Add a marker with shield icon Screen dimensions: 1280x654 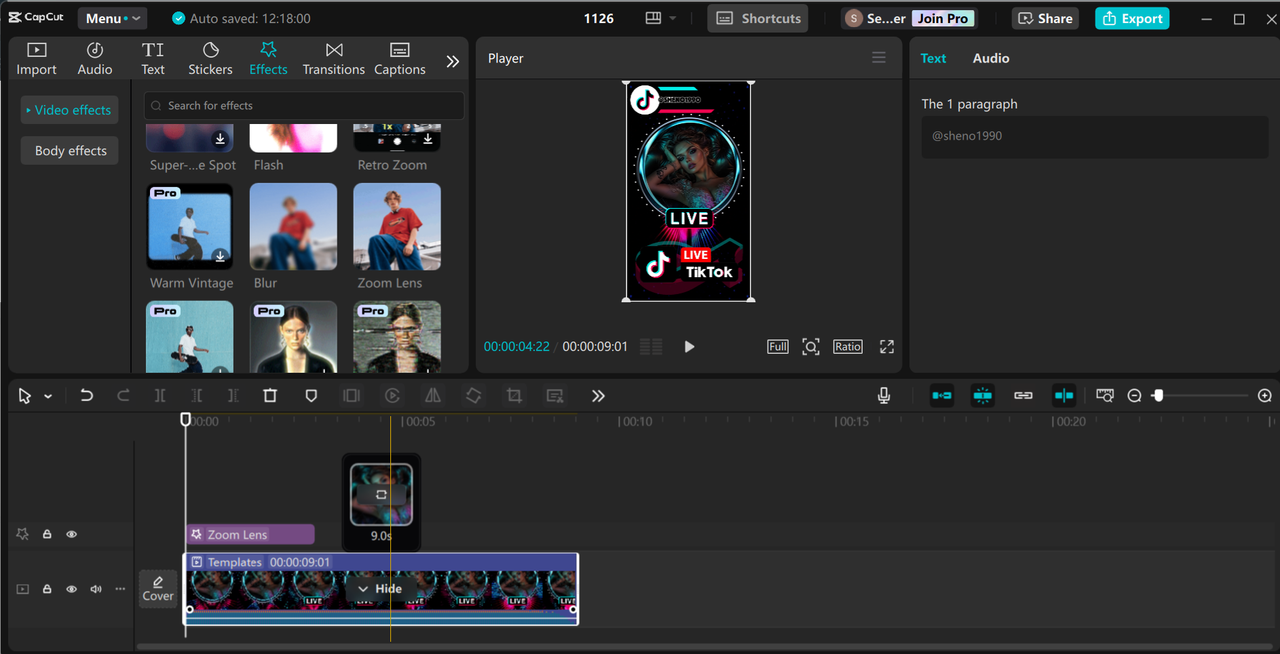click(x=311, y=396)
